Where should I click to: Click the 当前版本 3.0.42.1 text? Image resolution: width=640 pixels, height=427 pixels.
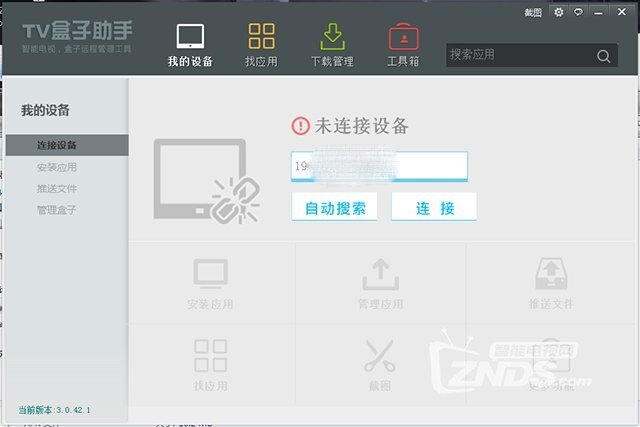coord(54,410)
